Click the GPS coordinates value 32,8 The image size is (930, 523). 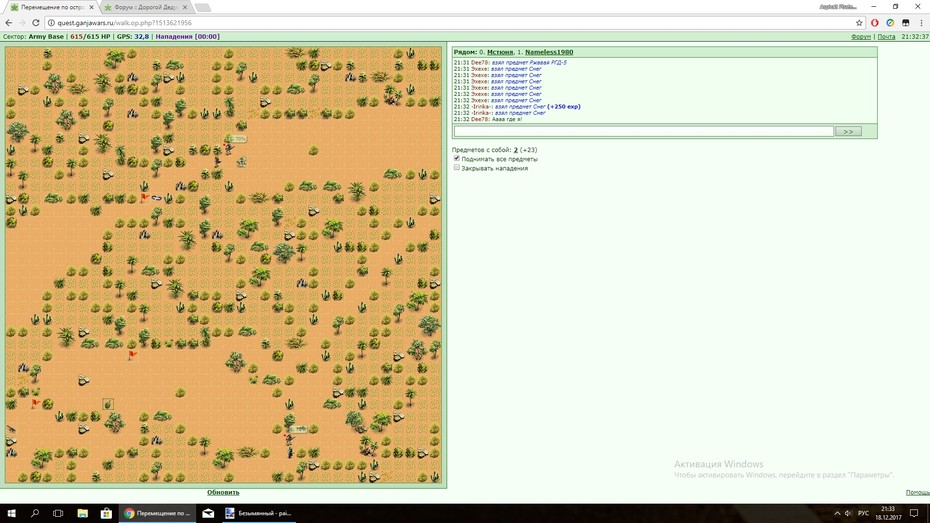[141, 37]
